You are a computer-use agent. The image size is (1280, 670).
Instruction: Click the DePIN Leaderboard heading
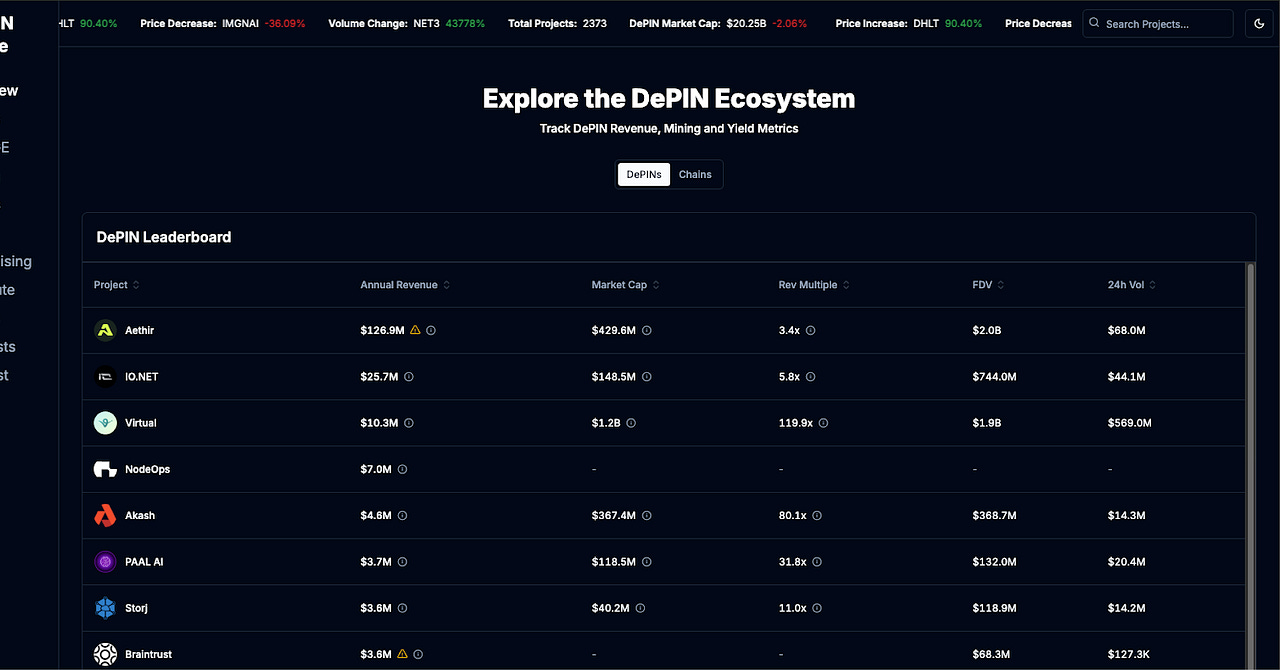point(164,237)
